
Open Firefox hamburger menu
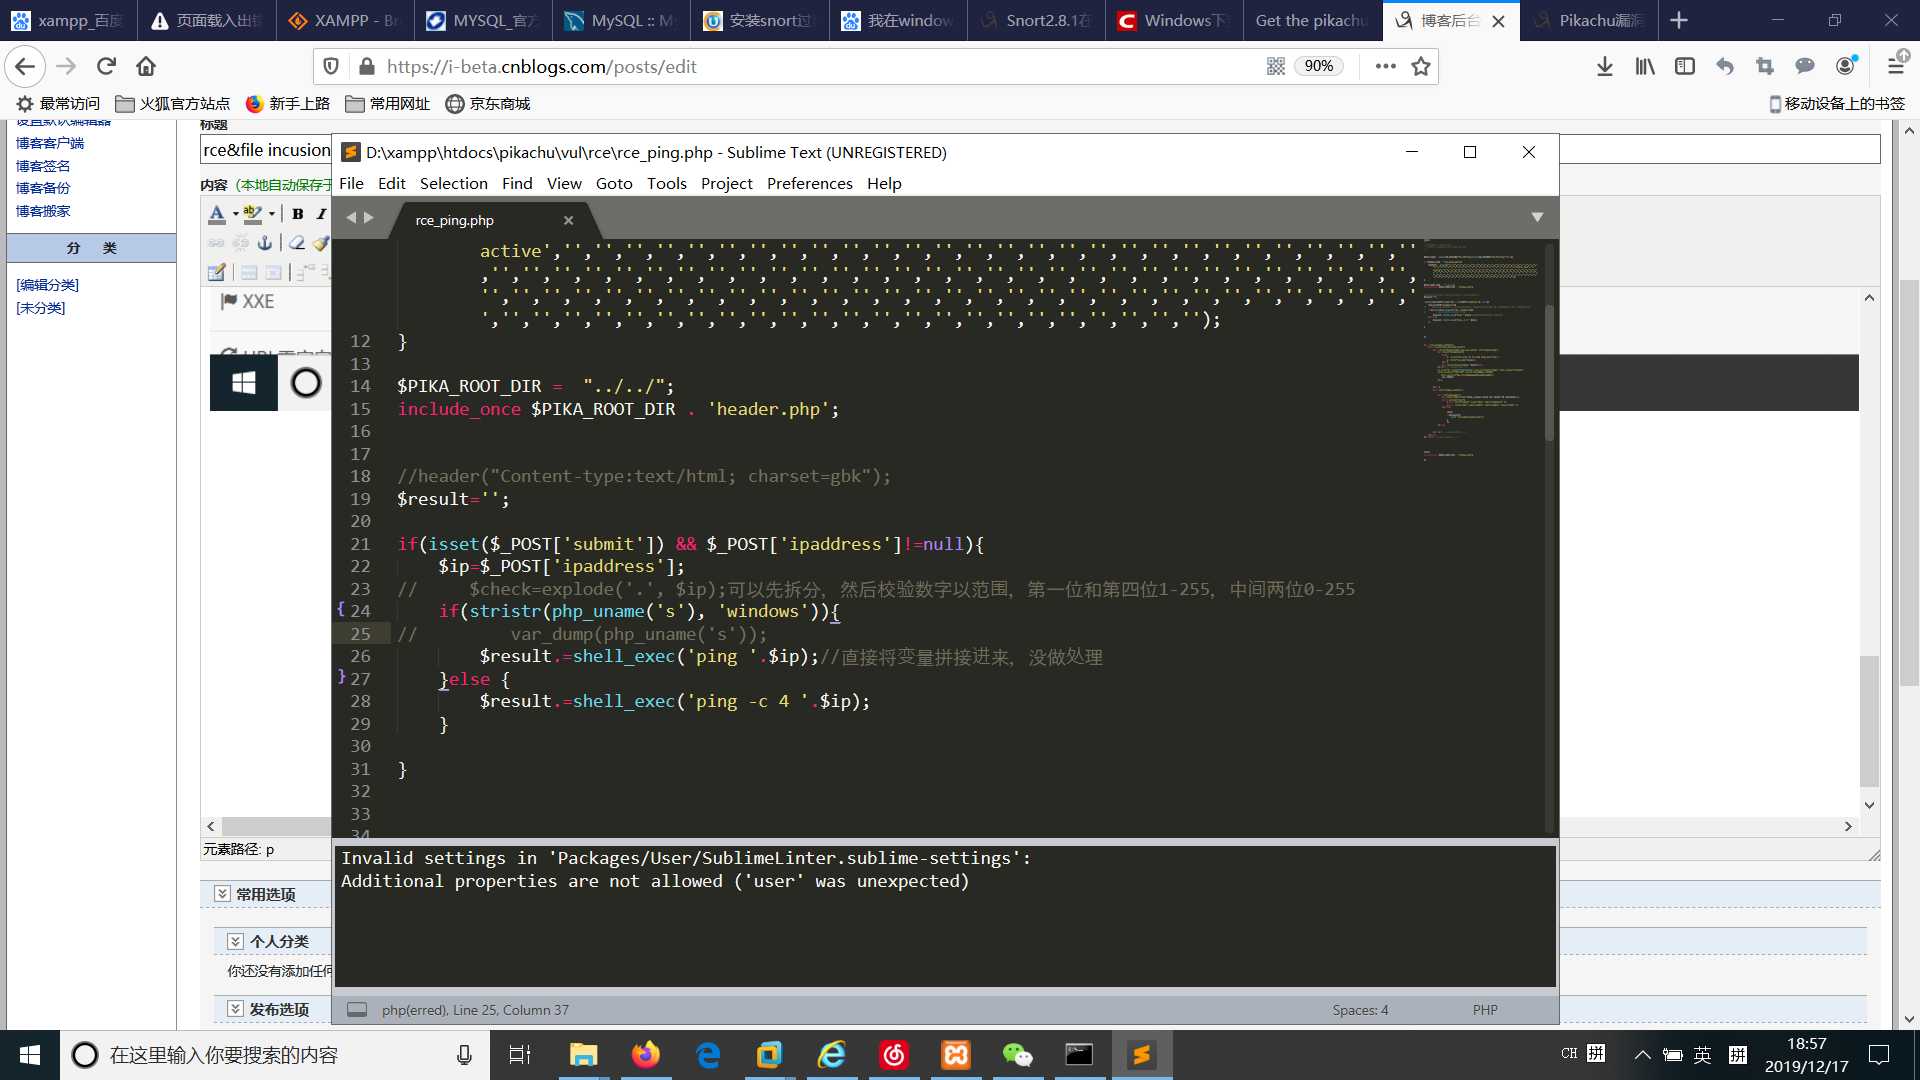point(1896,66)
